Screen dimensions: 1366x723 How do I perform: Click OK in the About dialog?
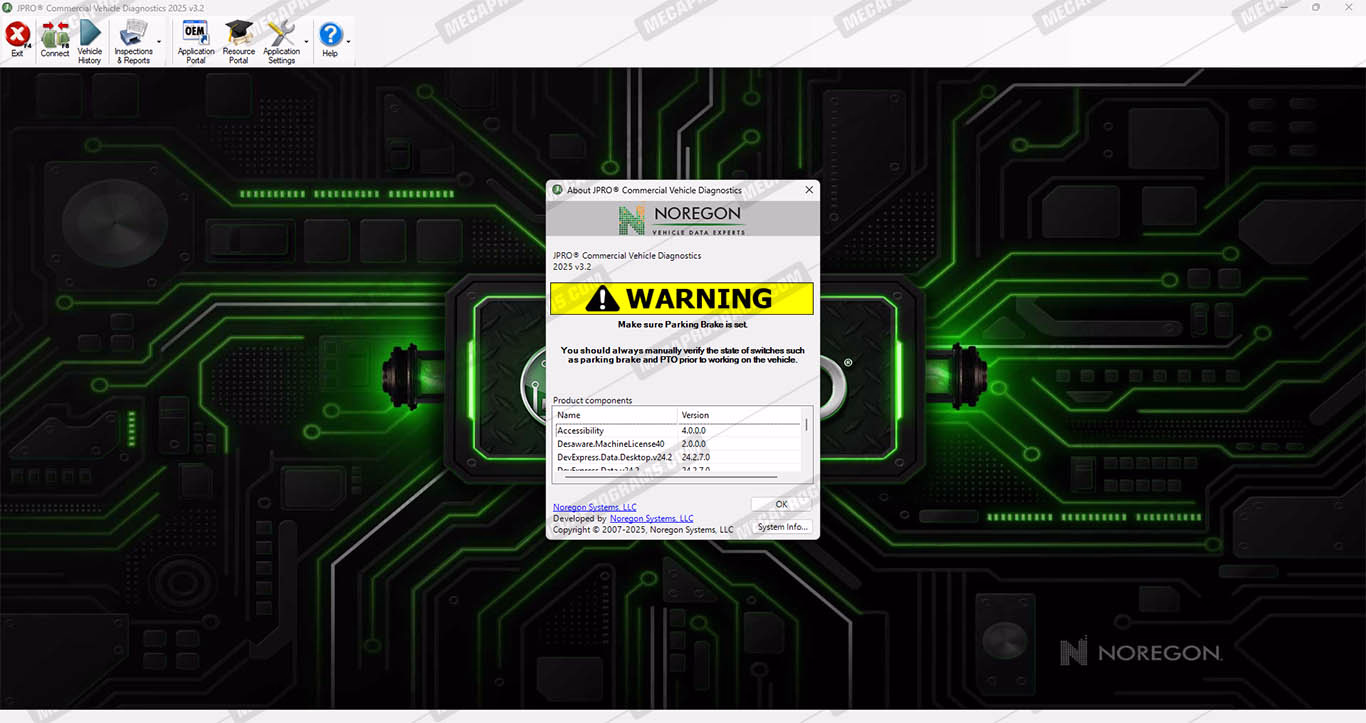coord(781,504)
